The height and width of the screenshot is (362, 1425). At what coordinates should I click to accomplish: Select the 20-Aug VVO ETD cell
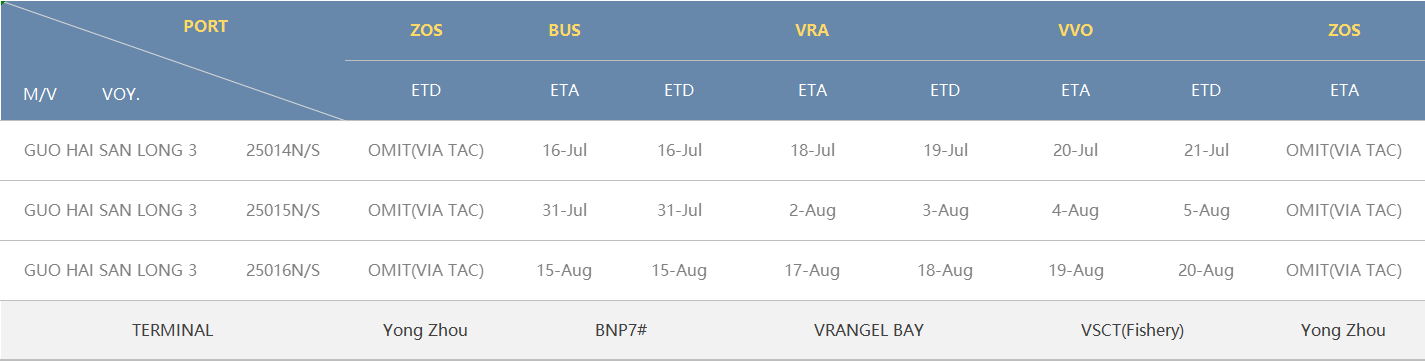point(1206,271)
